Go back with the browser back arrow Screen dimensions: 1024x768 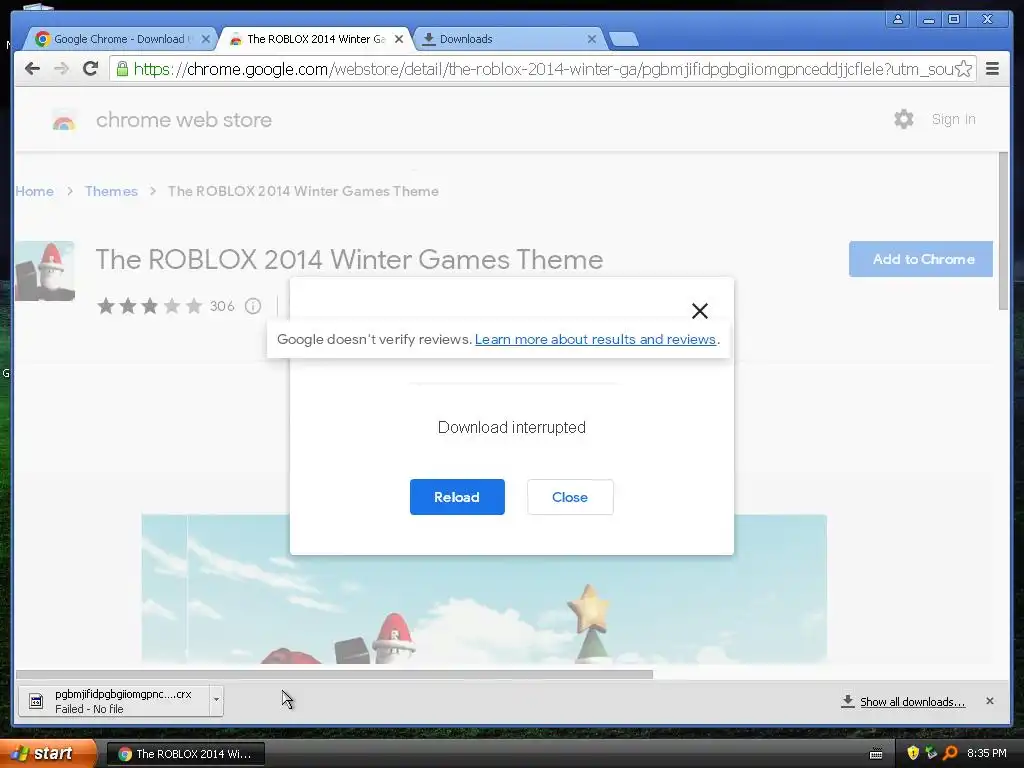[x=32, y=69]
